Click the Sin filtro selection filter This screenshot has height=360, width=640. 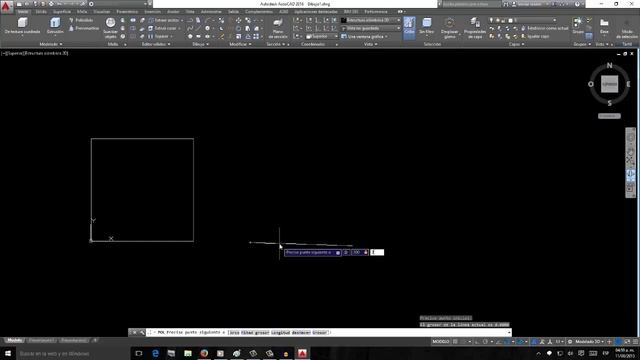(427, 27)
